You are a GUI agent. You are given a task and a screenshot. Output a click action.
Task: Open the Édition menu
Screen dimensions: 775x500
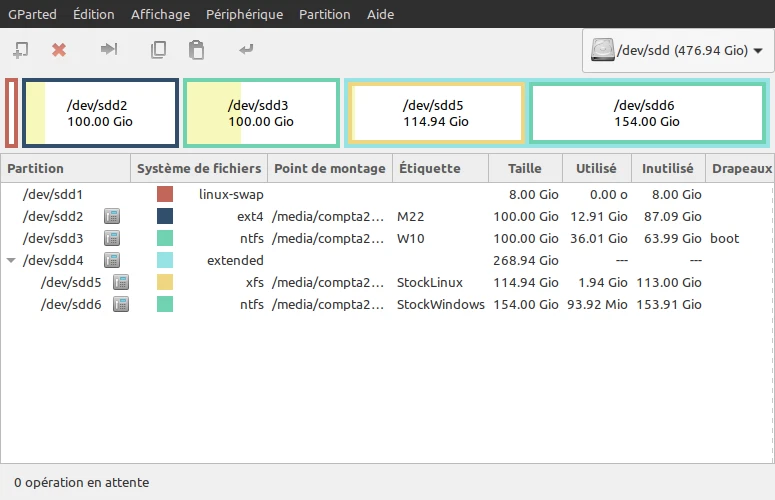point(93,14)
